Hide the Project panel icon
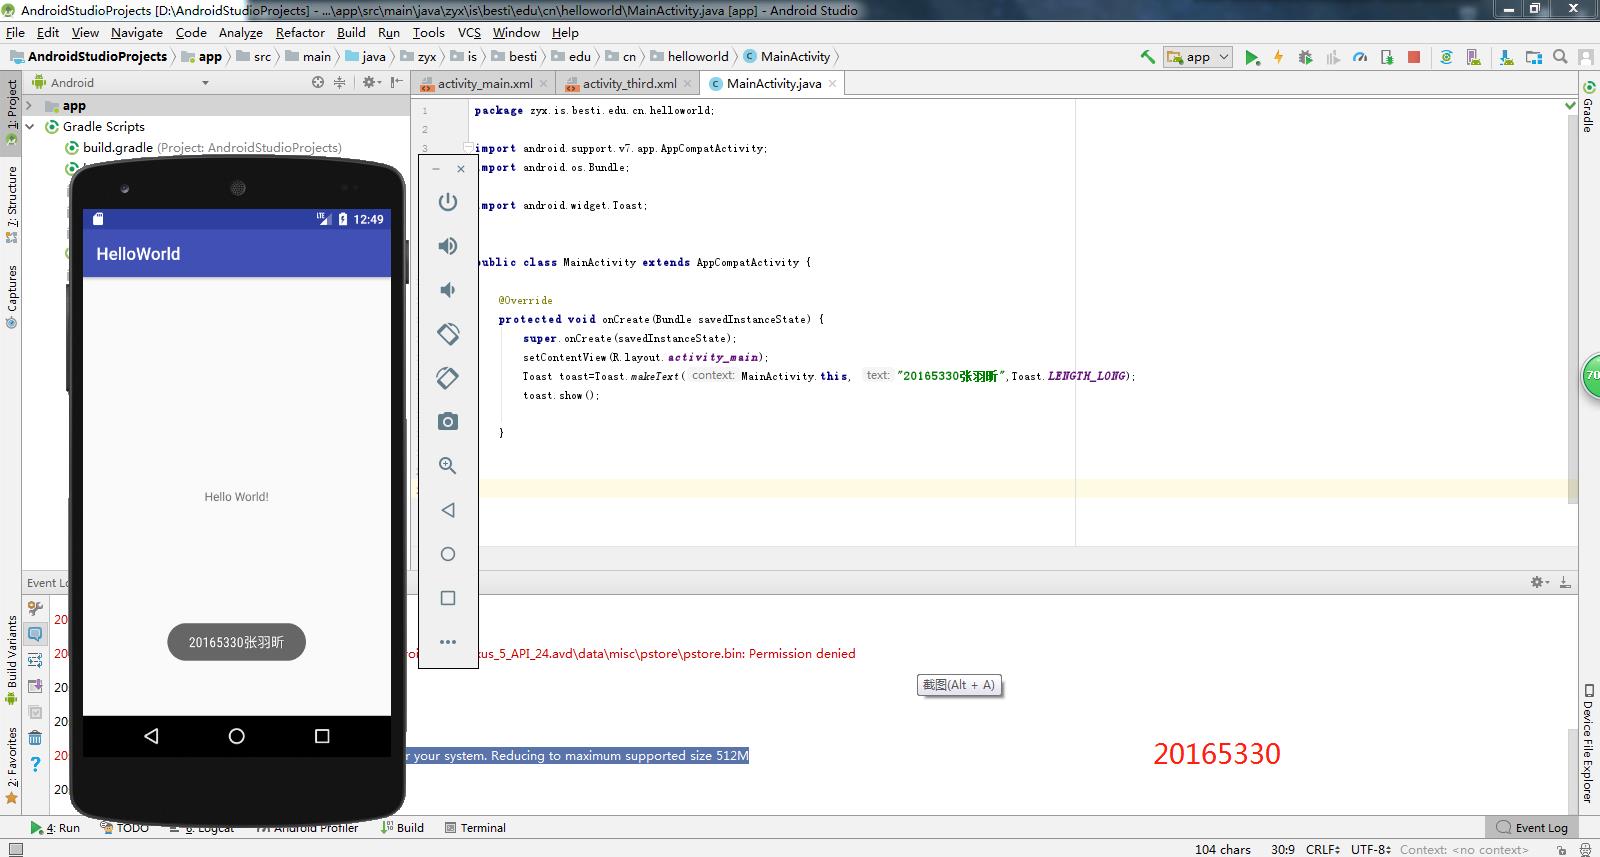Image resolution: width=1600 pixels, height=857 pixels. tap(397, 83)
